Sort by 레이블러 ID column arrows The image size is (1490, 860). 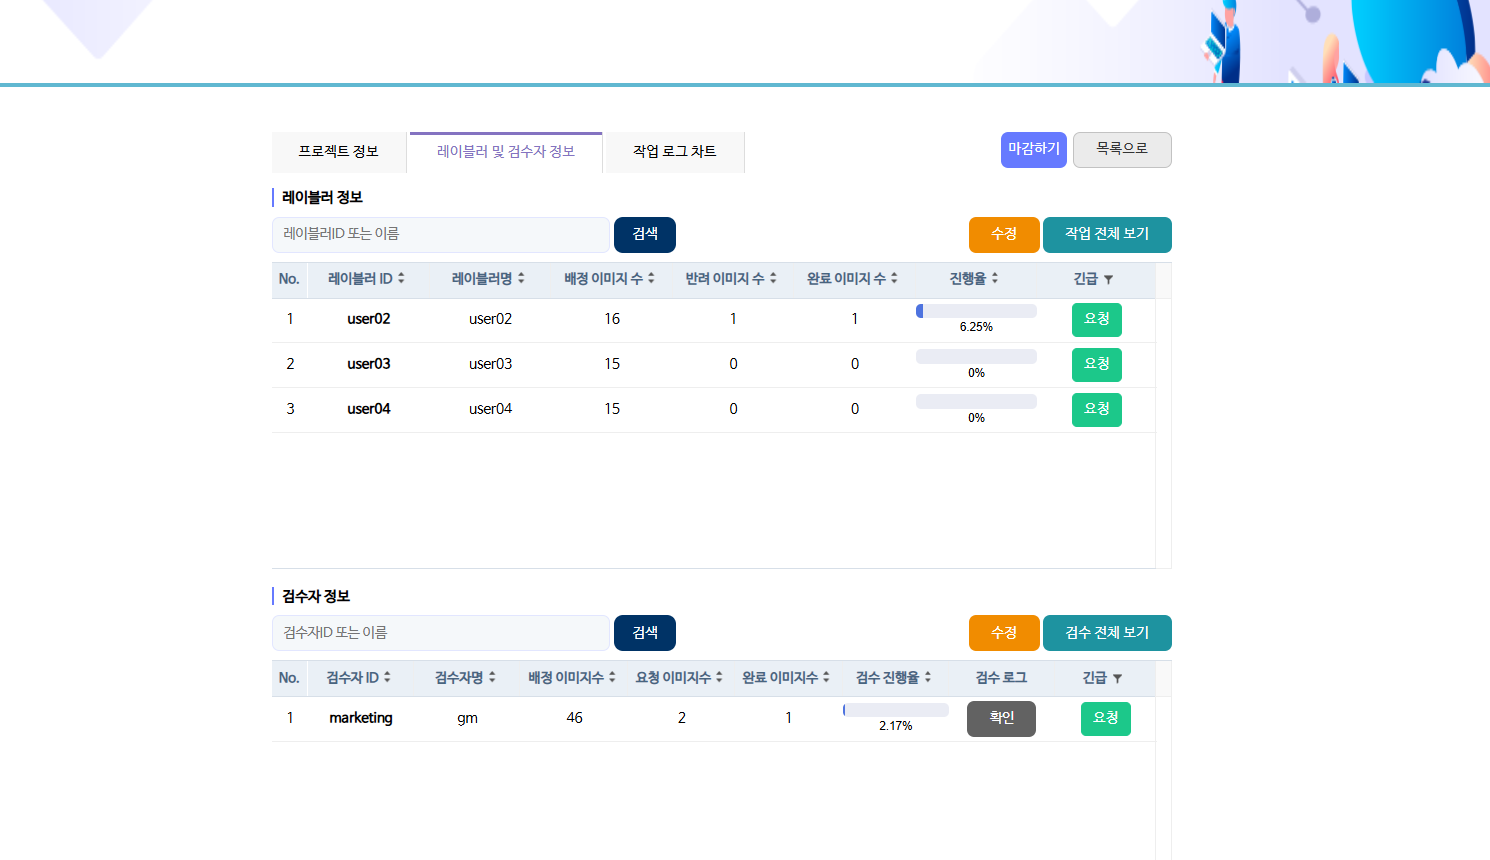pos(401,279)
